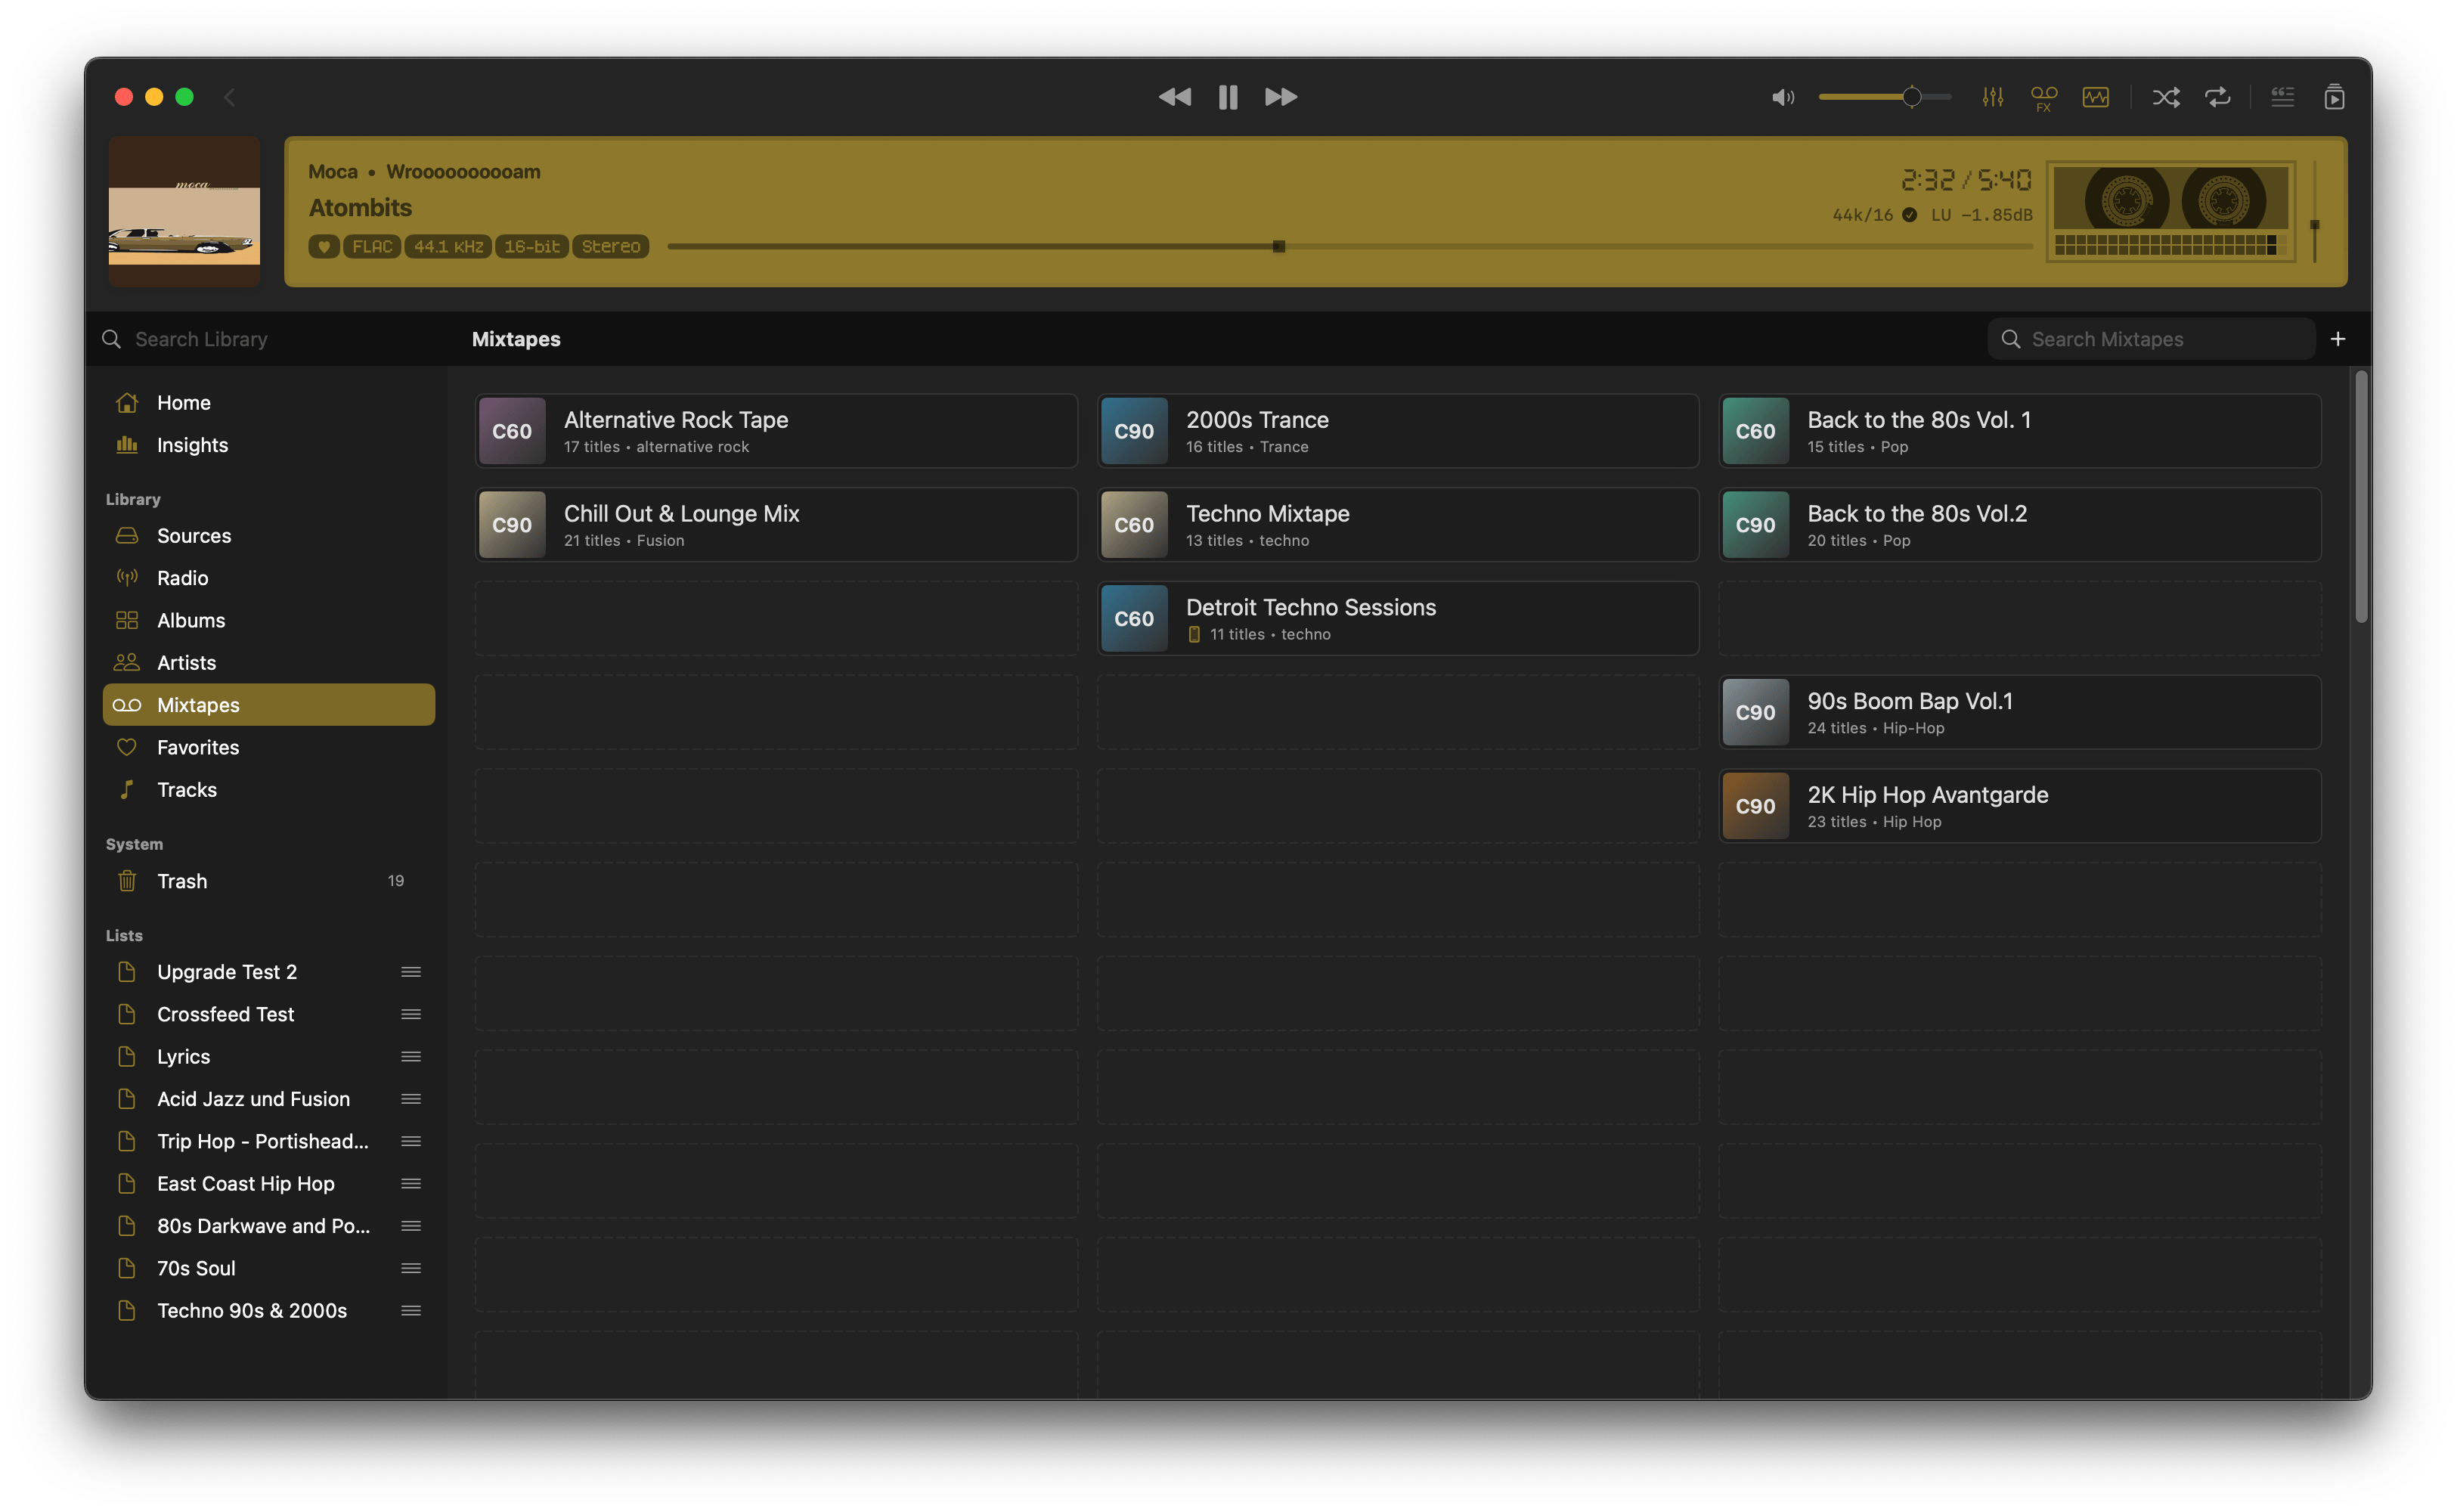Toggle repeat mode

tap(2218, 97)
